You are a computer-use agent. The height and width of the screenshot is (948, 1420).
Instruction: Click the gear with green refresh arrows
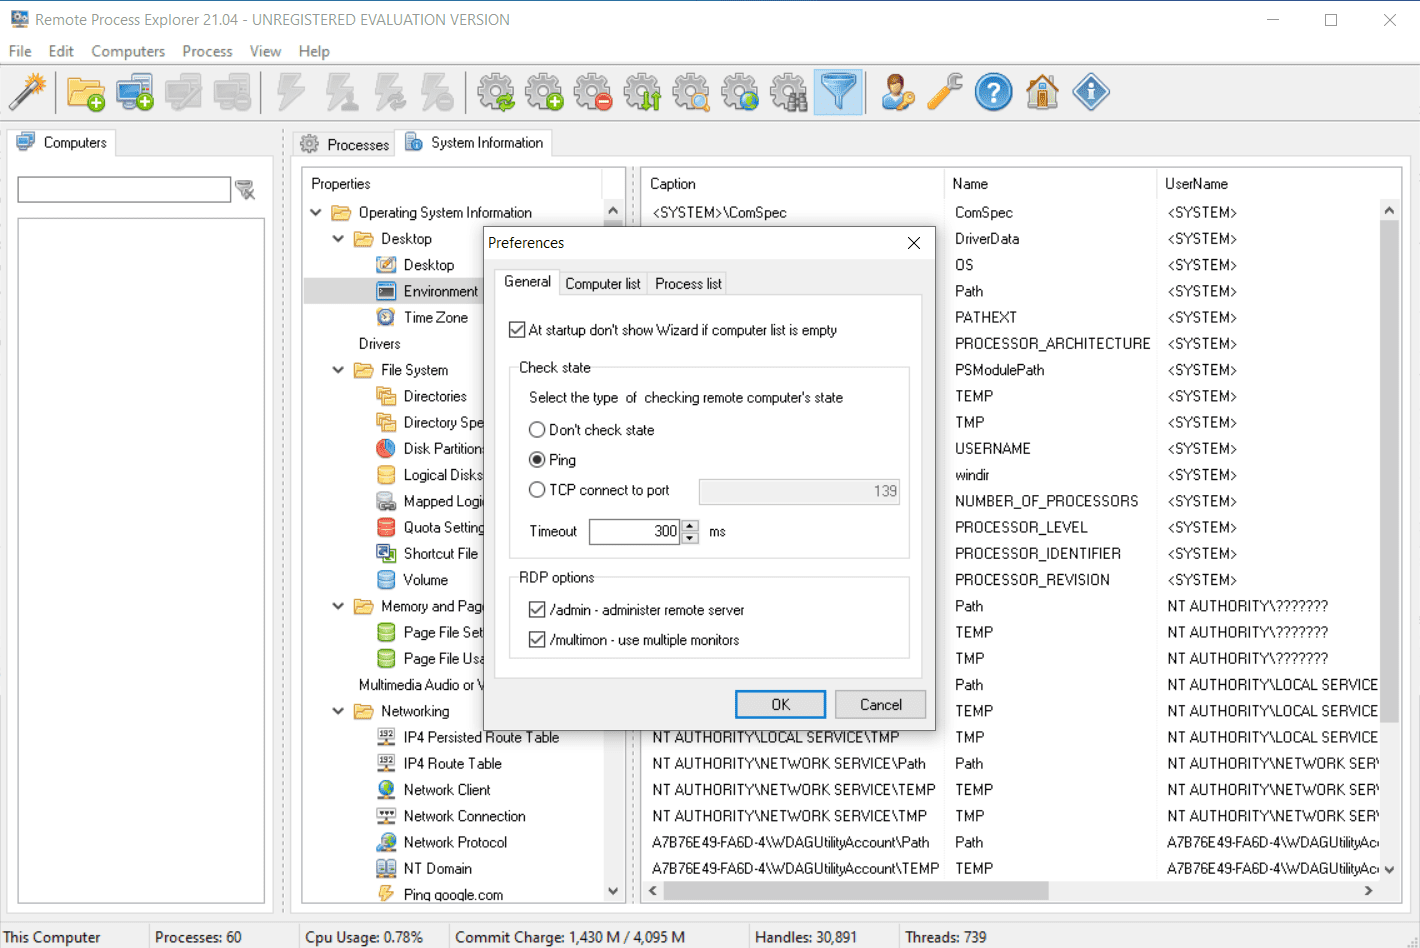click(496, 92)
